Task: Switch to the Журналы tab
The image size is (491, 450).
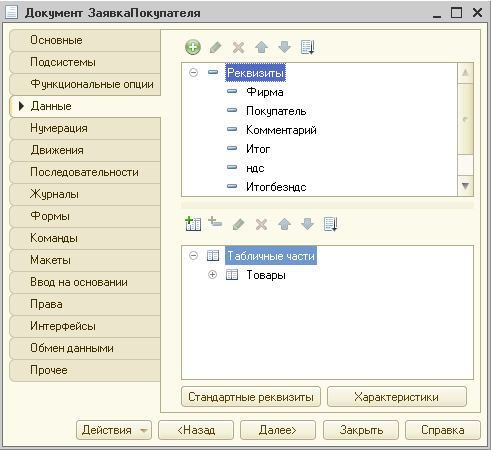Action: coord(85,194)
